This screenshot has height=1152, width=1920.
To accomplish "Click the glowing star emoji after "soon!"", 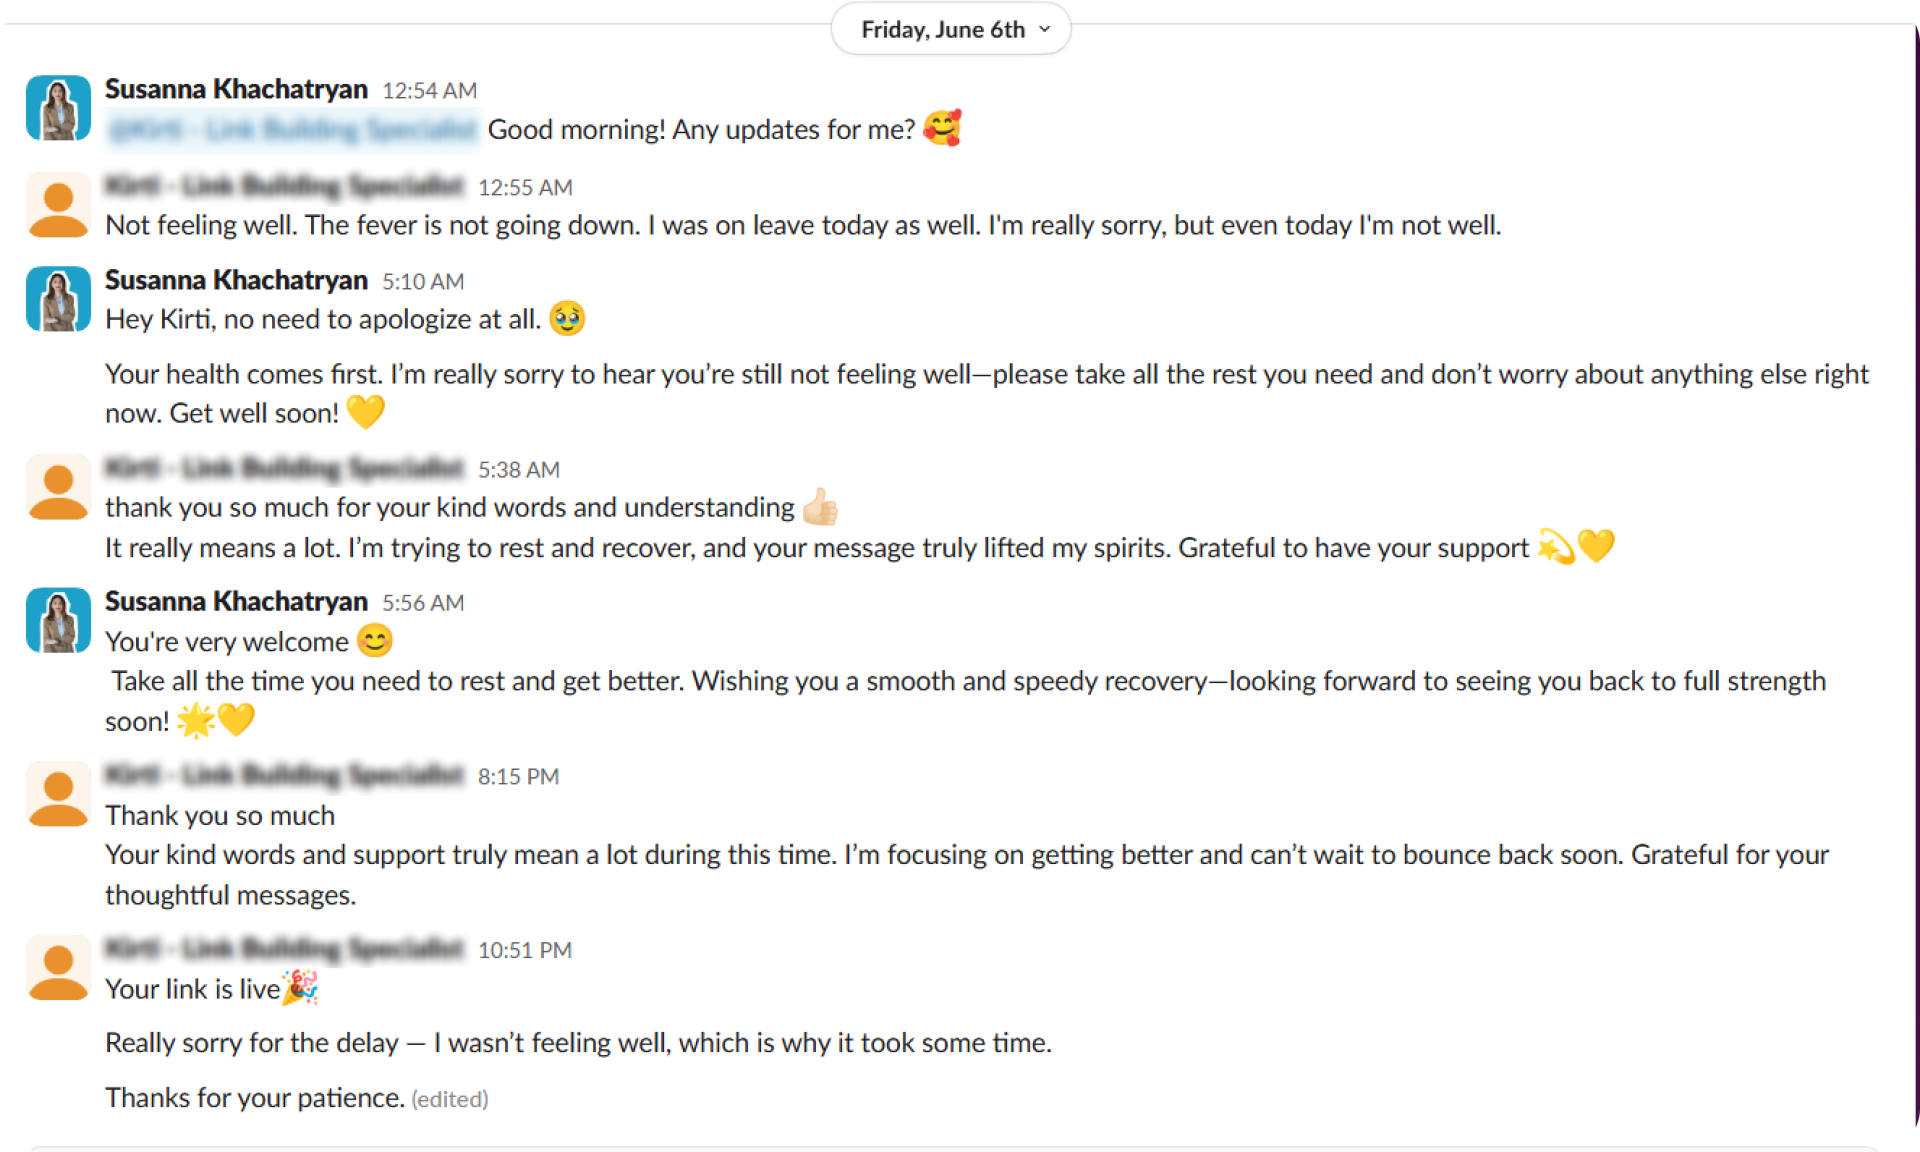I will point(196,720).
